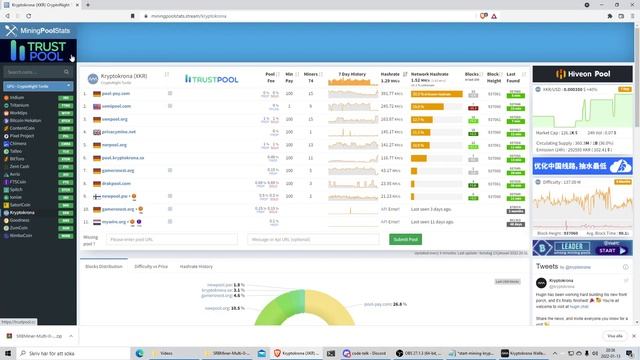Screen dimensions: 640x360
Task: Click the page vertical scrollbar
Action: click(x=637, y=173)
